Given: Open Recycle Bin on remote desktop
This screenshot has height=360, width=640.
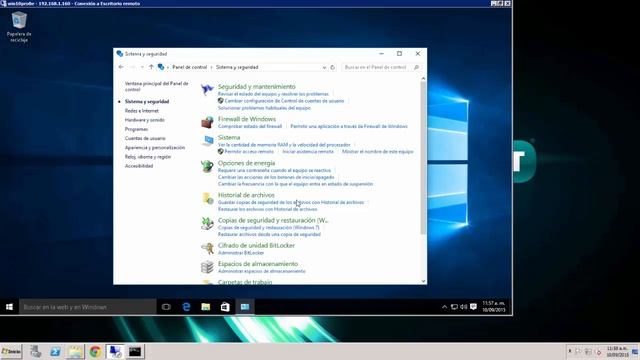Looking at the screenshot, I should pos(19,27).
